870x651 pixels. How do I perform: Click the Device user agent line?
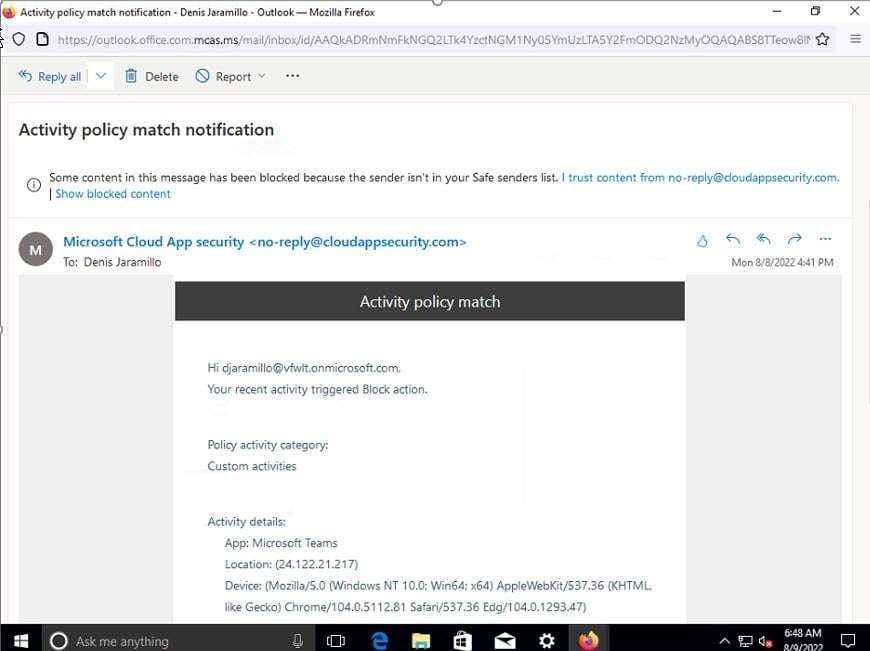[438, 596]
